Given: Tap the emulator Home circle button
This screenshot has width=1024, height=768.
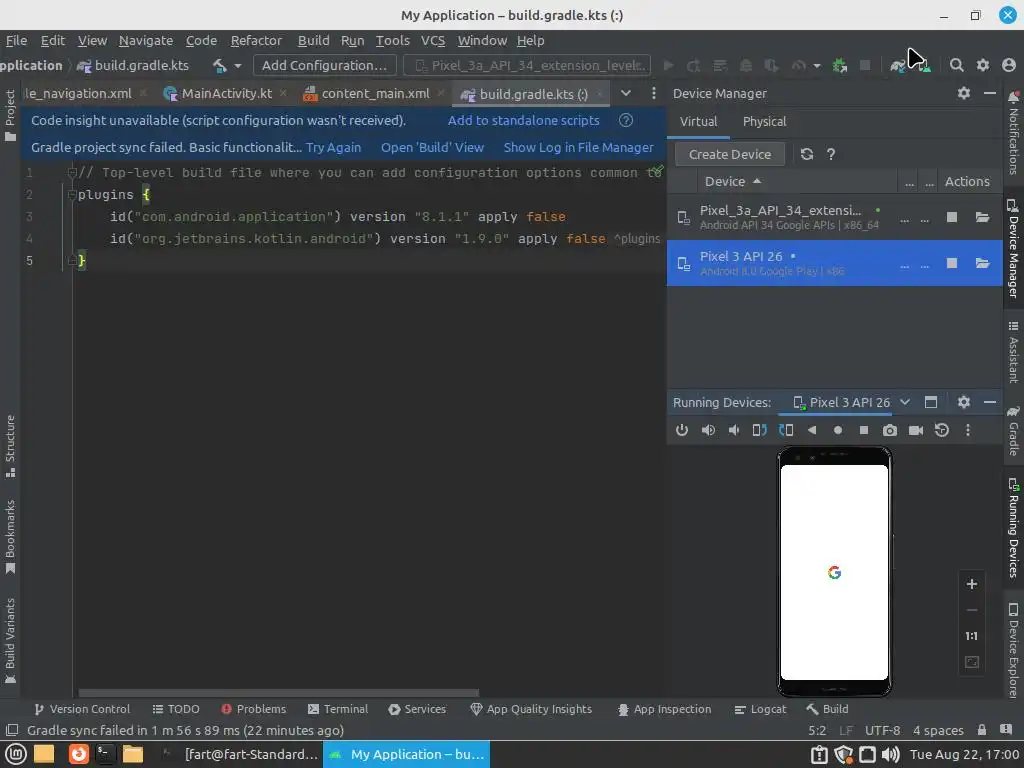Looking at the screenshot, I should (838, 430).
